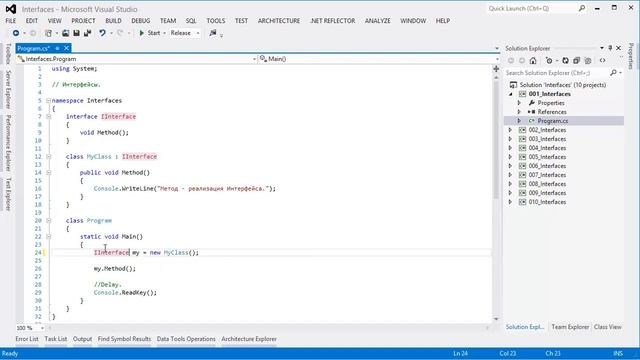The image size is (640, 360).
Task: Click the Undo toolbar icon
Action: (x=102, y=33)
